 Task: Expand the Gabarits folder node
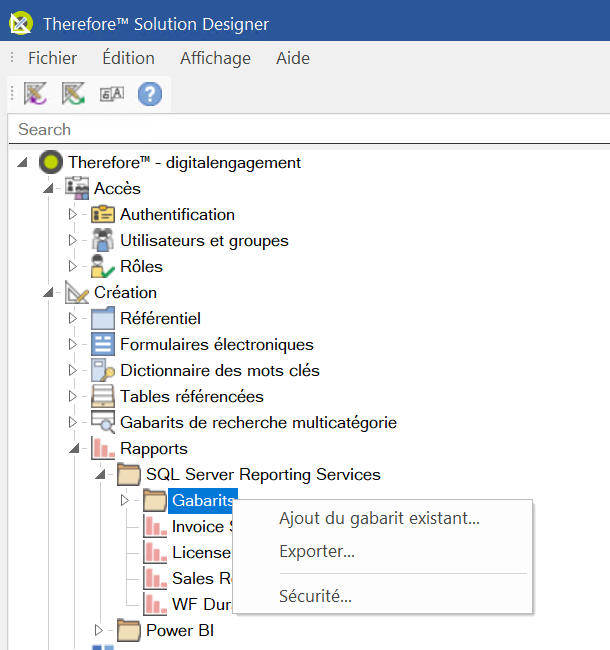pyautogui.click(x=124, y=500)
